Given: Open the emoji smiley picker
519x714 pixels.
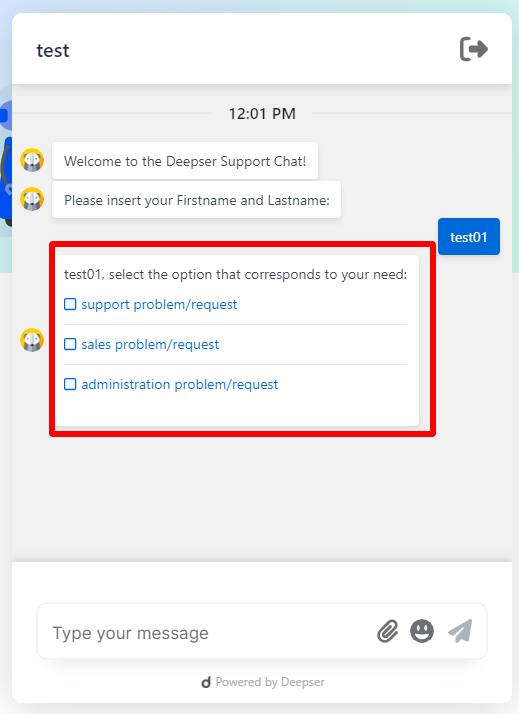Looking at the screenshot, I should point(422,631).
